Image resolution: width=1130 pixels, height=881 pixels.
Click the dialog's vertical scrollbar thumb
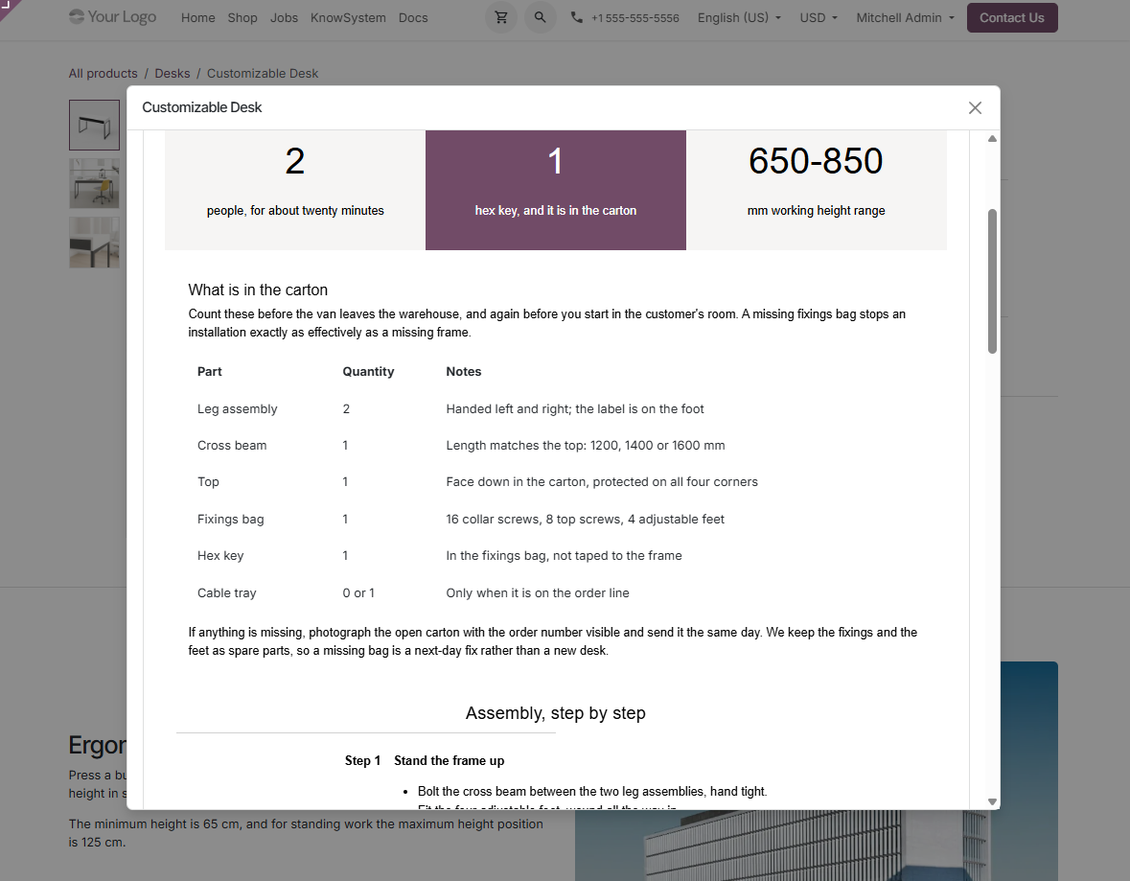click(992, 281)
